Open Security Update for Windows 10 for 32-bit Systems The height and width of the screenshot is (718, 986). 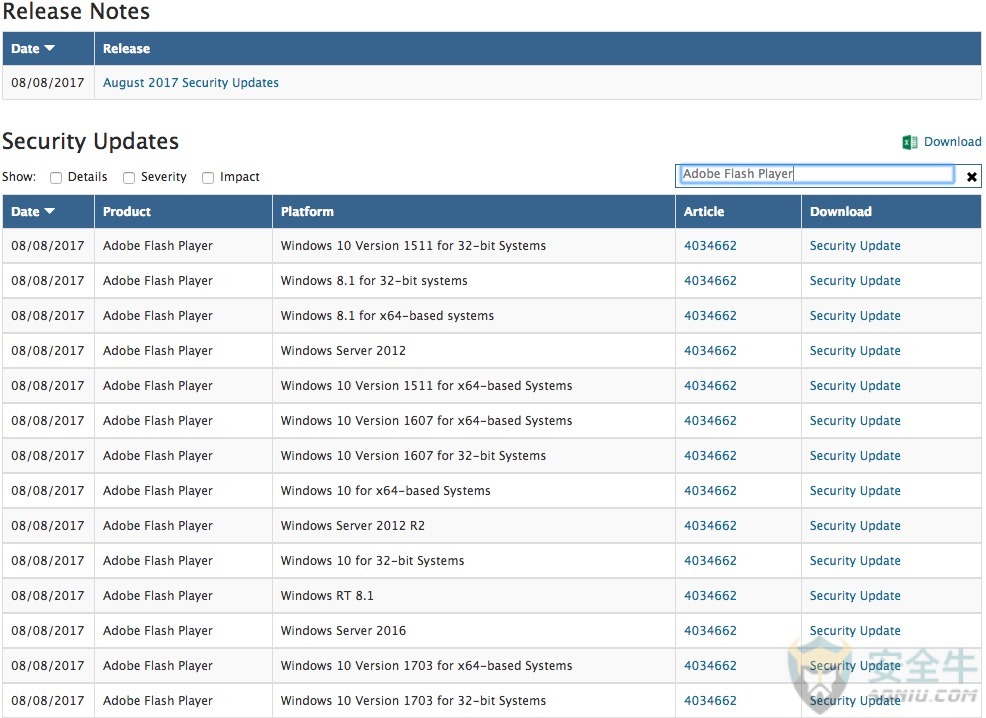pos(855,561)
